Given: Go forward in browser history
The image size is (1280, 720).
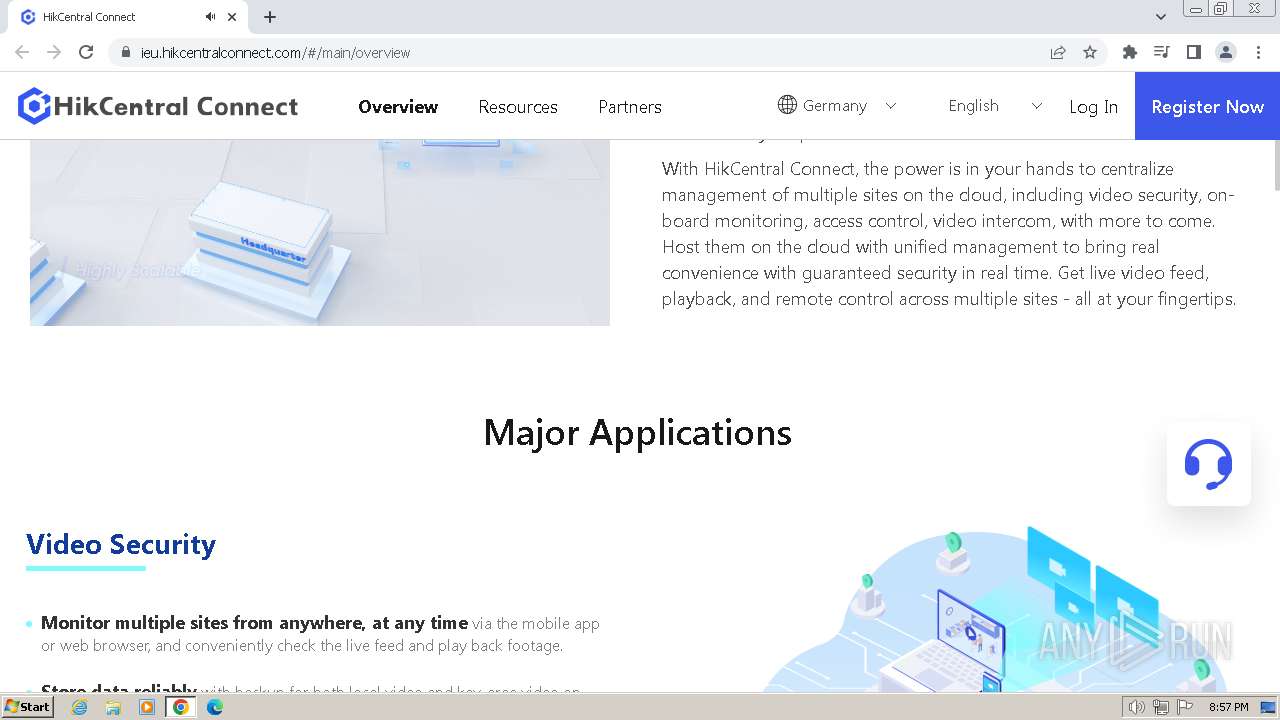Looking at the screenshot, I should [x=54, y=52].
